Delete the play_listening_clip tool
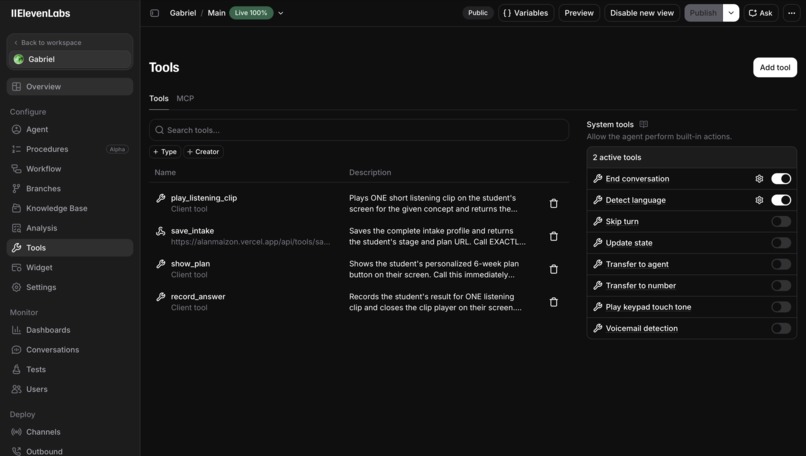This screenshot has width=806, height=456. click(554, 204)
